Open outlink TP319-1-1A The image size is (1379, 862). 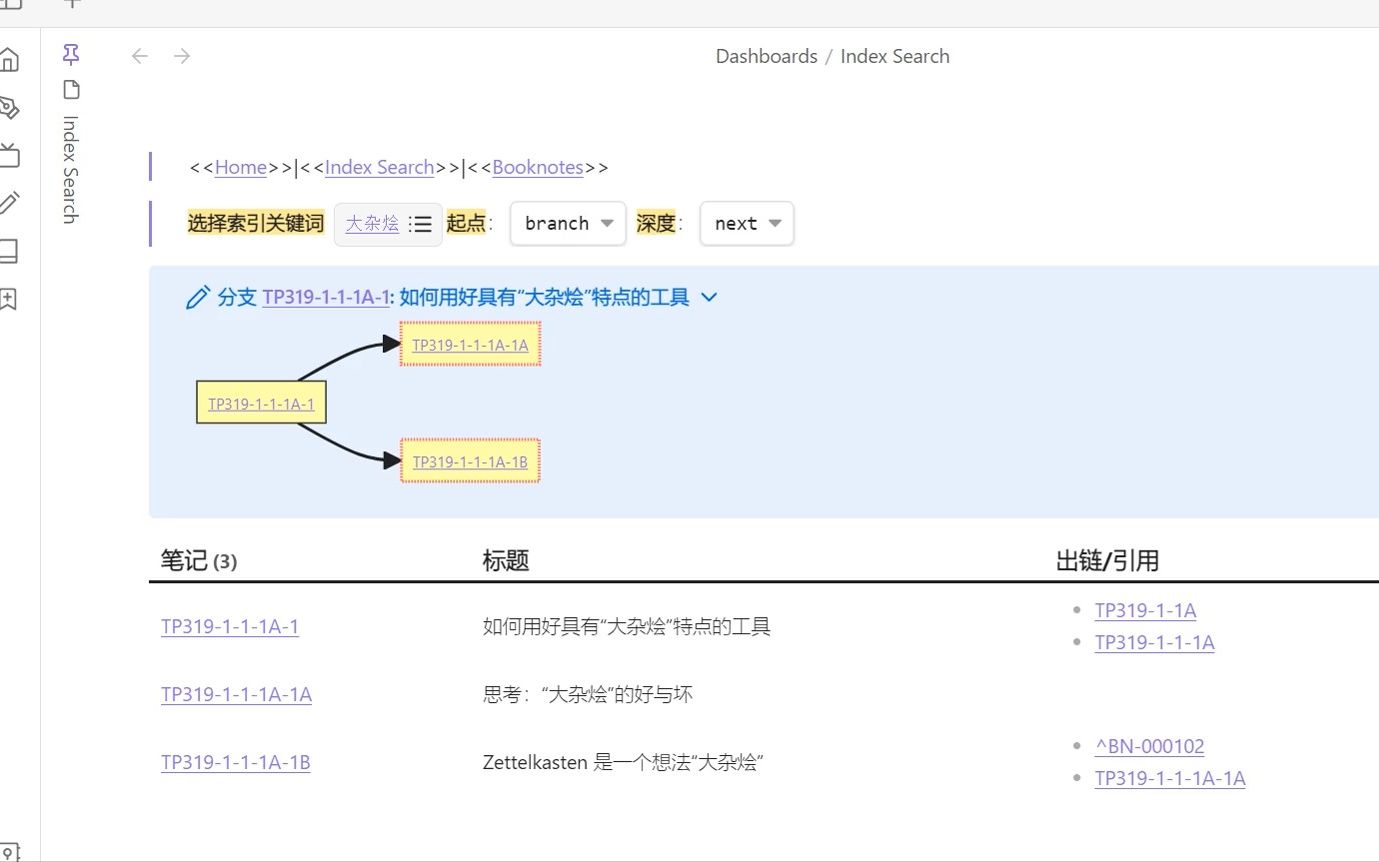pyautogui.click(x=1145, y=610)
